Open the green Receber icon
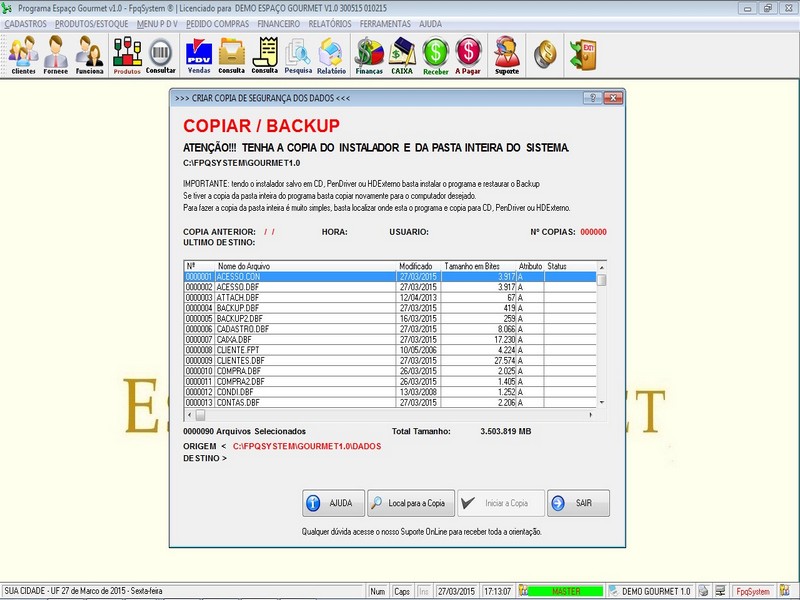This screenshot has width=800, height=600. [x=435, y=55]
